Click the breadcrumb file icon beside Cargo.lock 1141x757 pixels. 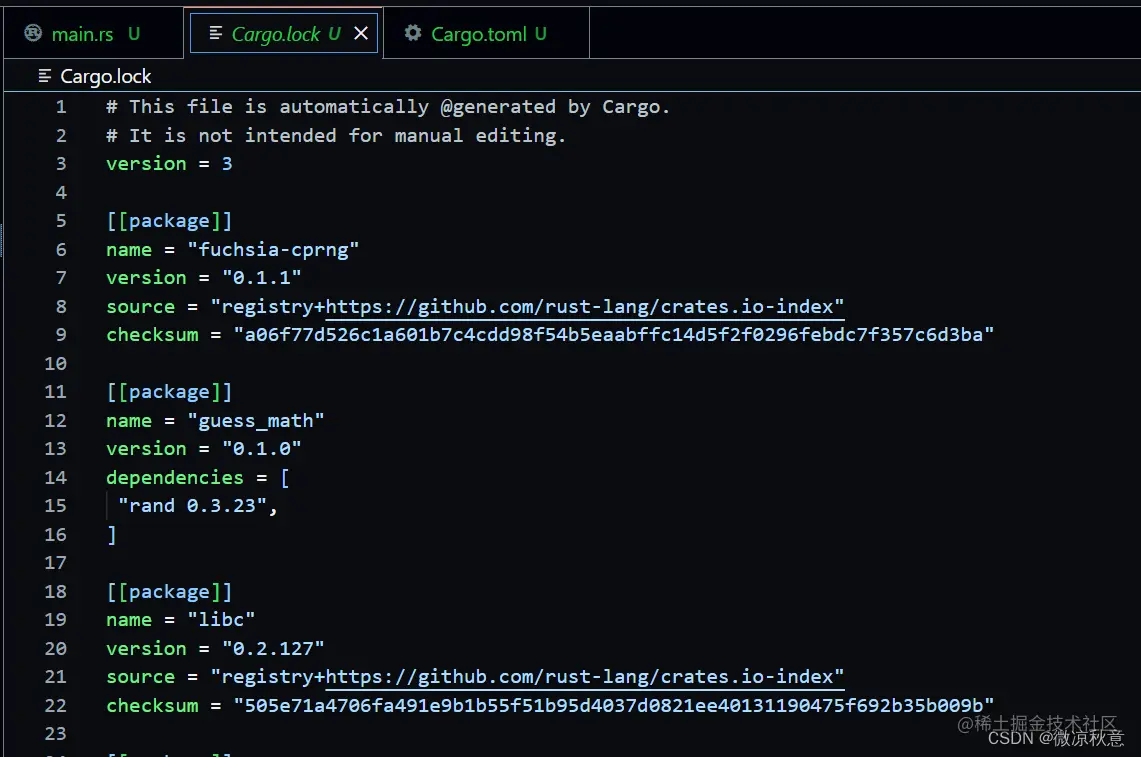point(44,76)
